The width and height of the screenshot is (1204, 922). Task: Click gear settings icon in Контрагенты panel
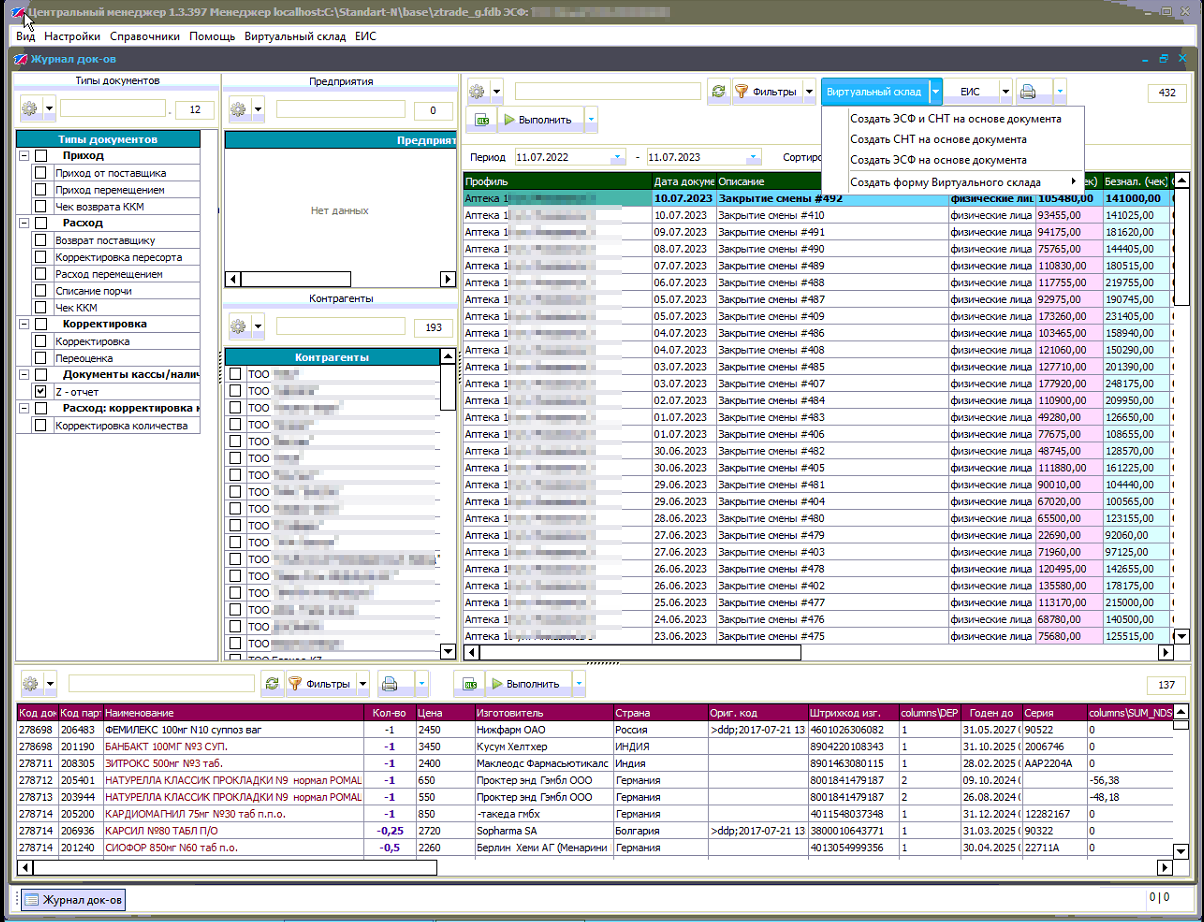238,325
